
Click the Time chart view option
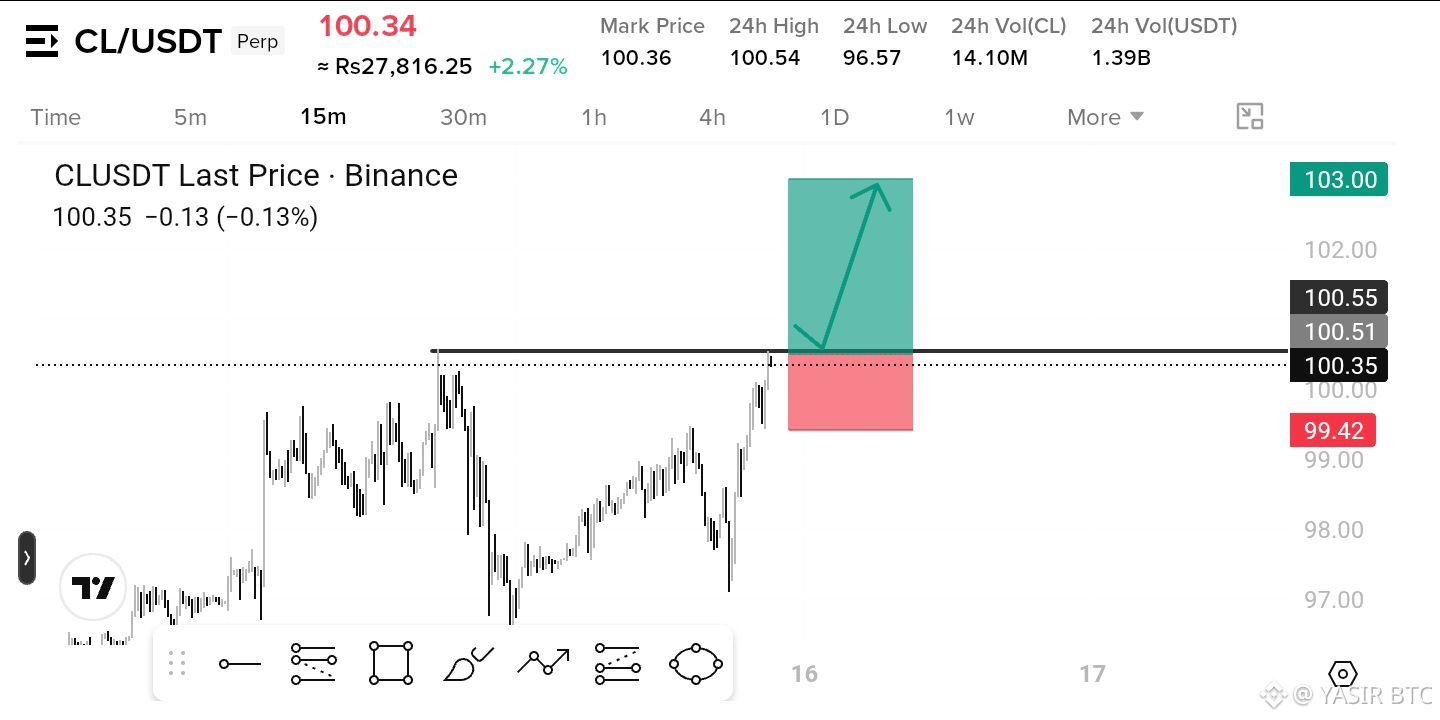click(55, 117)
